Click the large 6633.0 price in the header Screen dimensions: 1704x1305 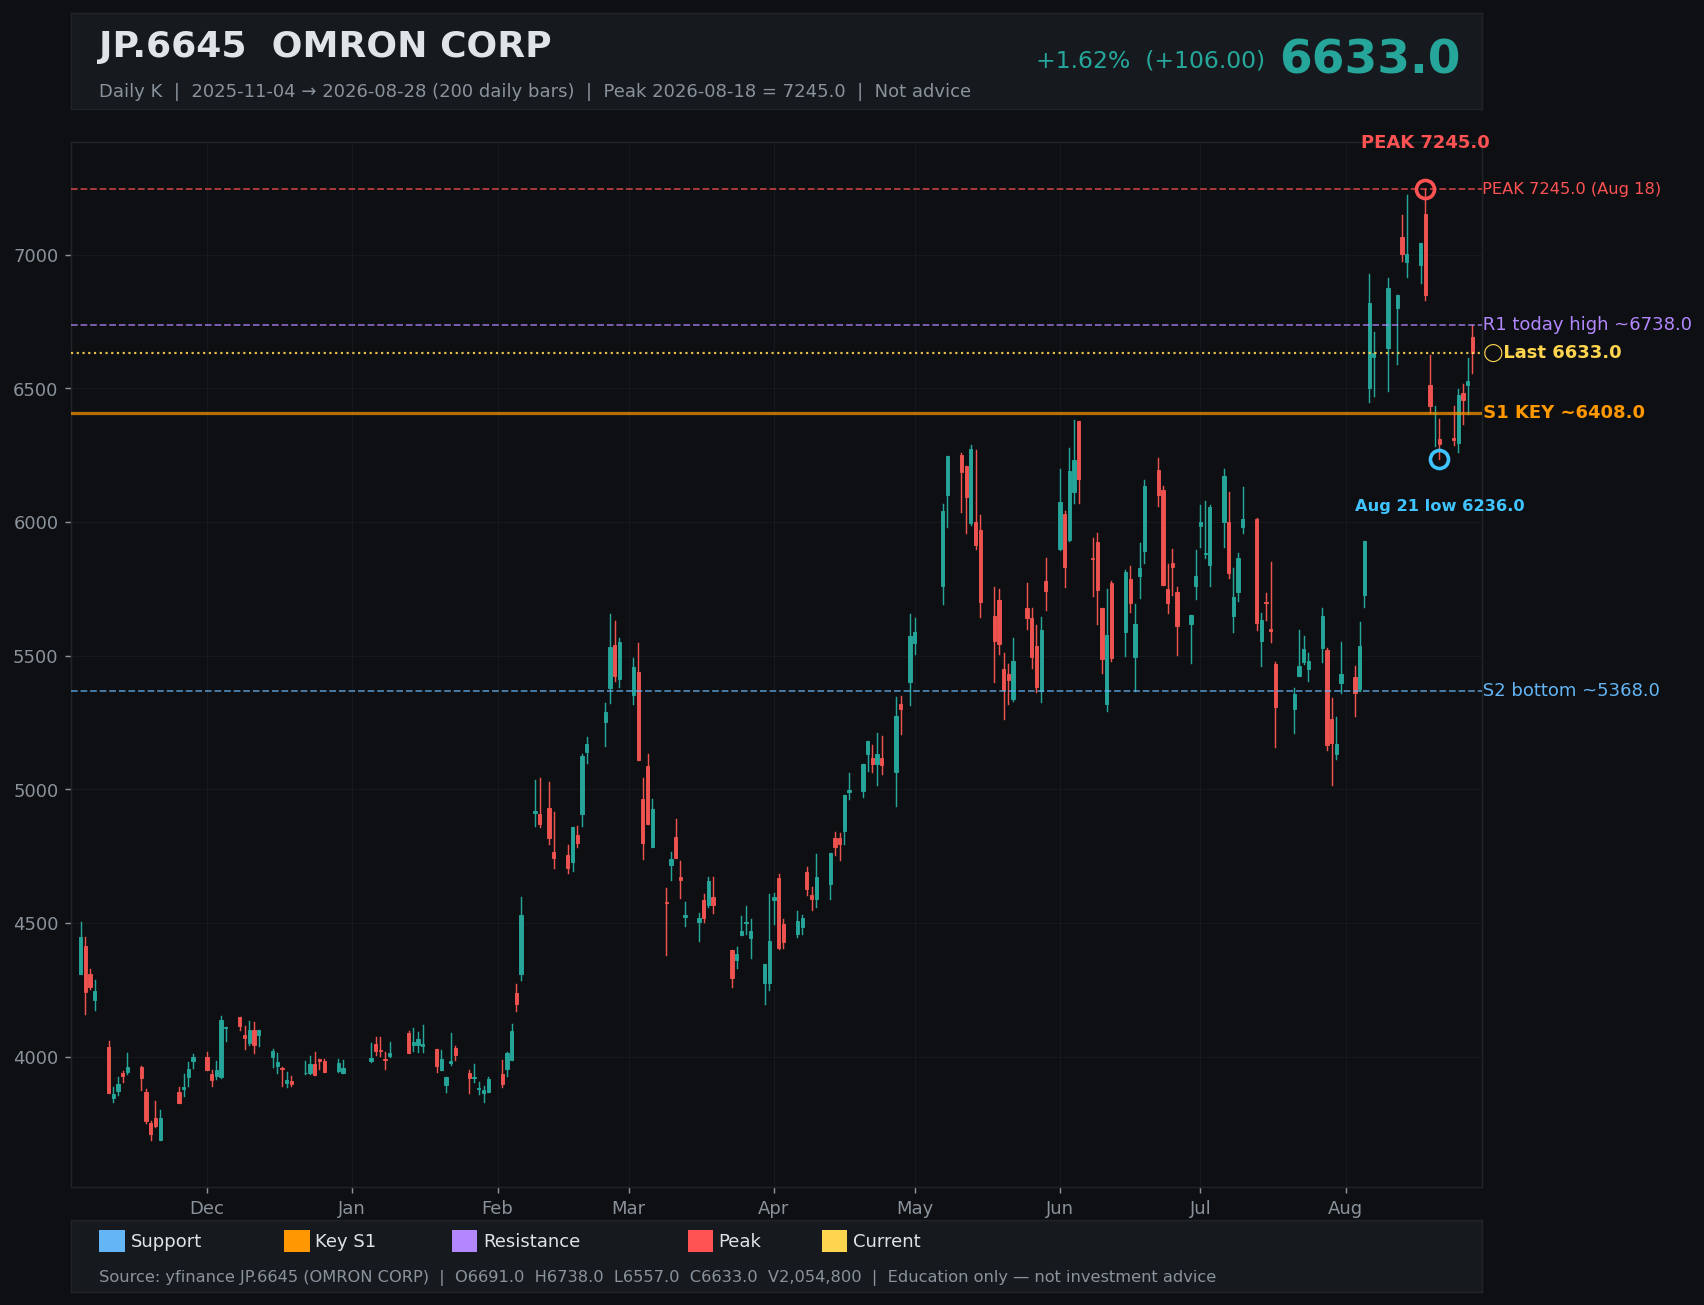coord(1370,58)
